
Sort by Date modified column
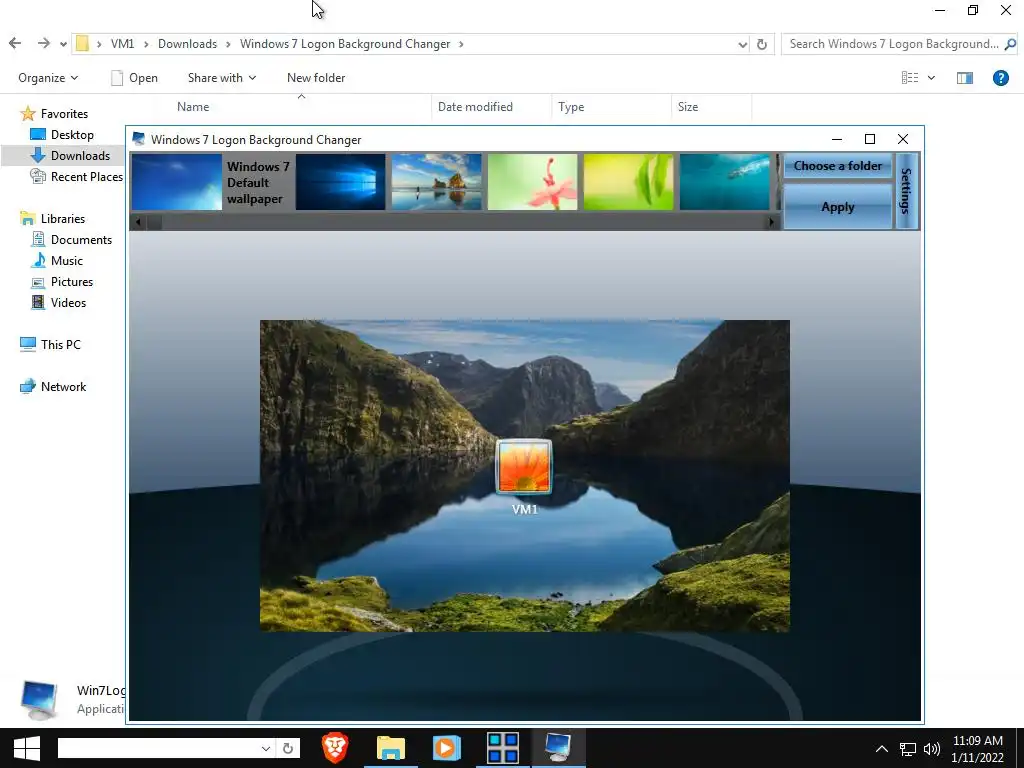pos(475,106)
